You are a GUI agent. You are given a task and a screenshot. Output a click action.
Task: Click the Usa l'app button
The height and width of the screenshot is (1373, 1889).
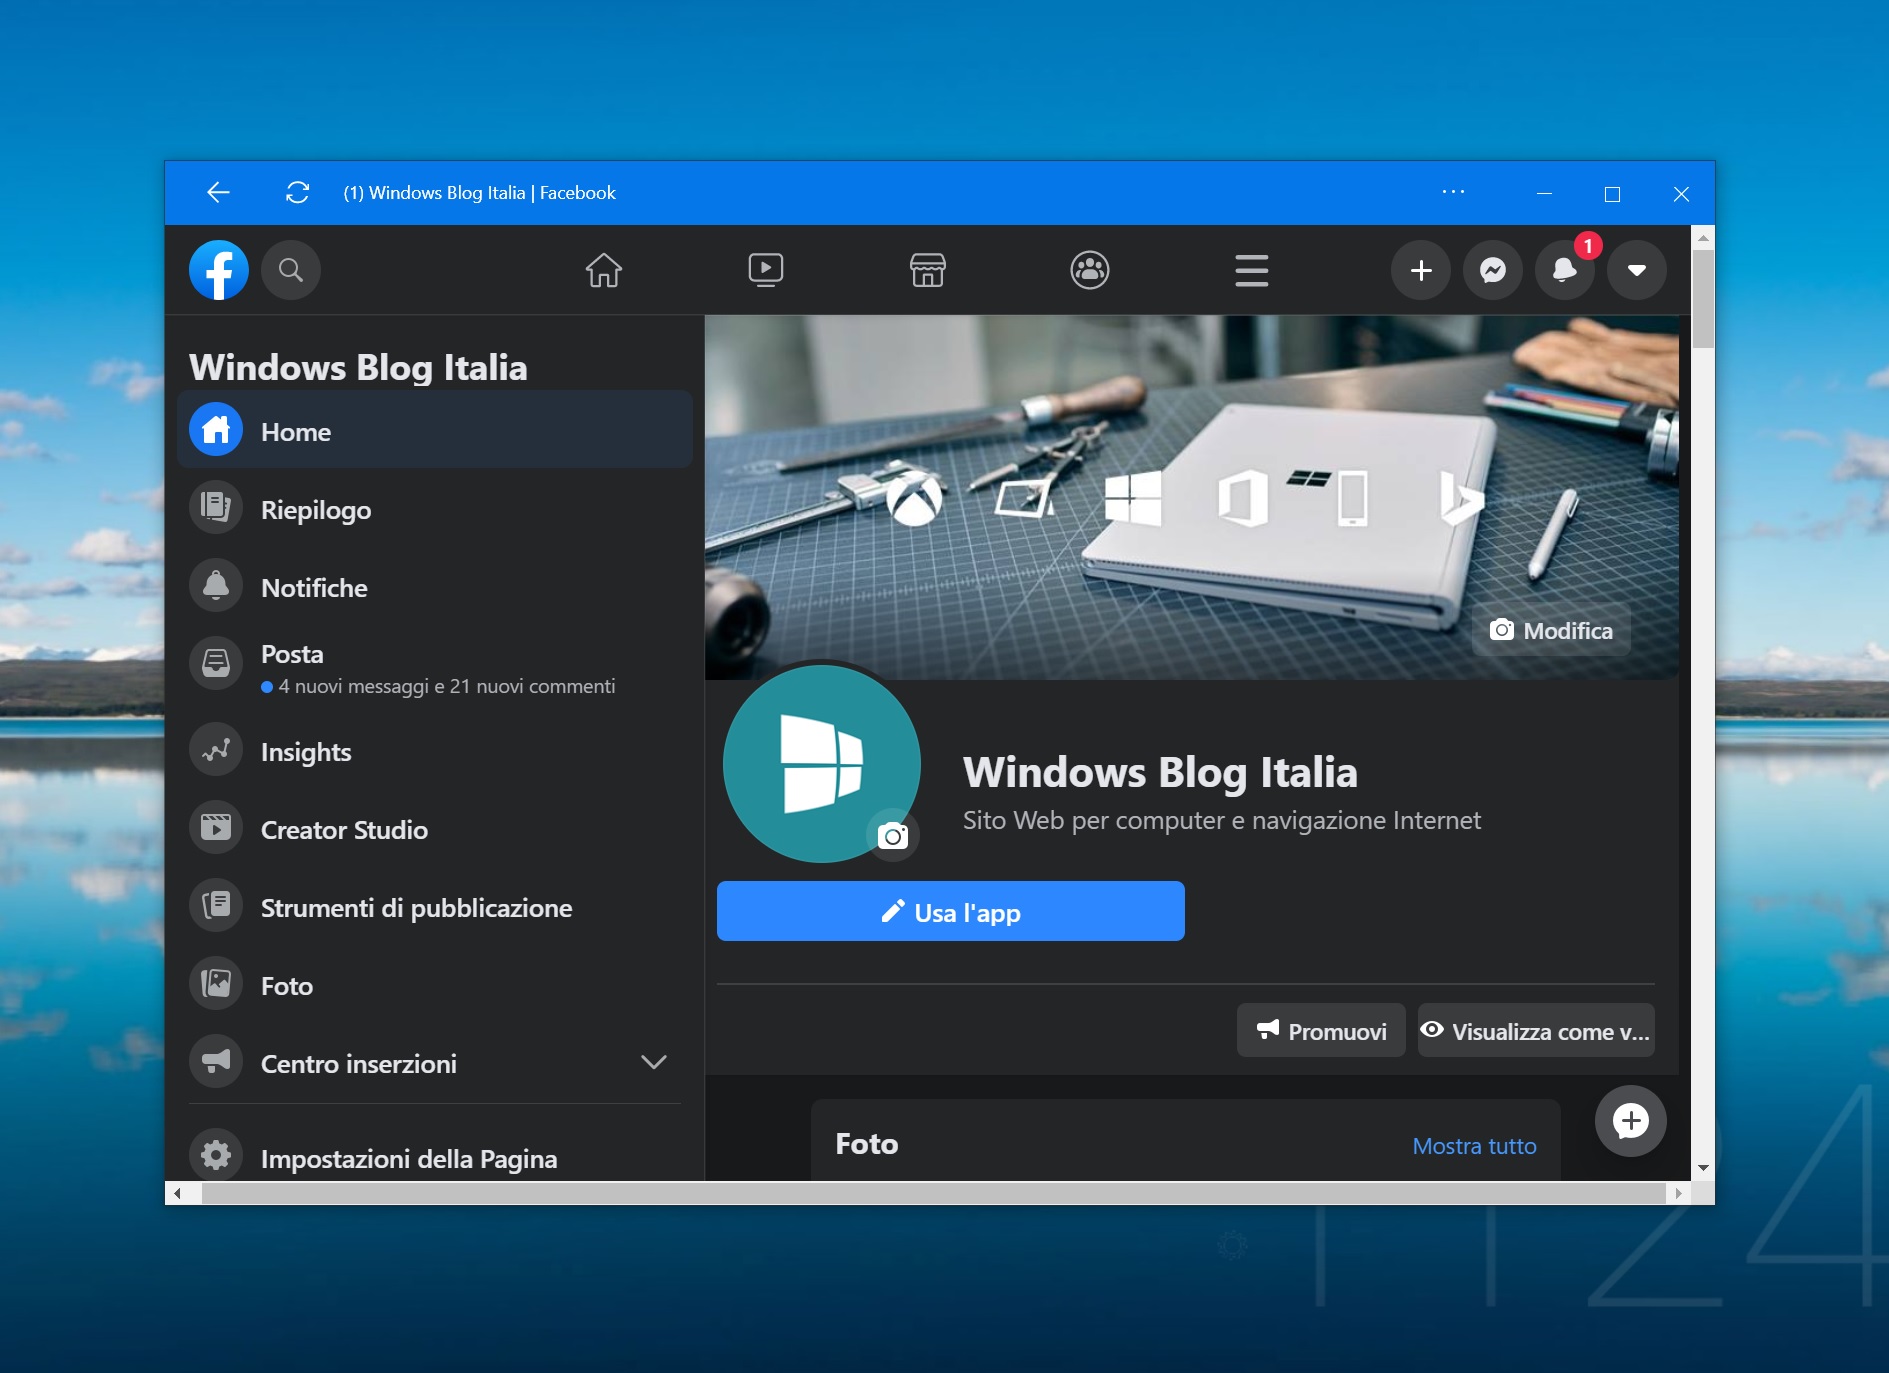[951, 911]
